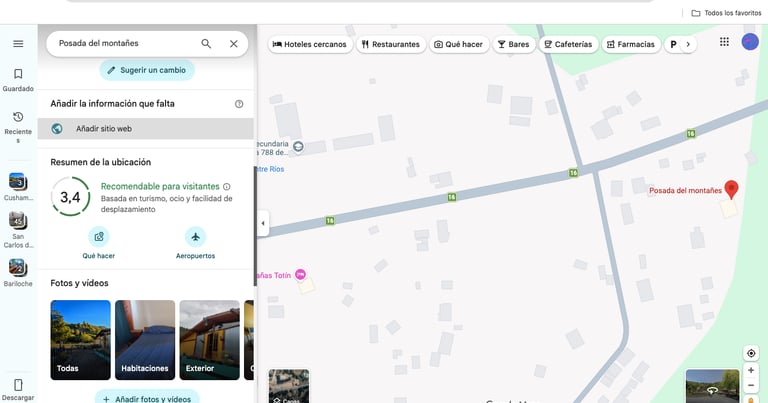Click the search magnifier icon
This screenshot has width=768, height=403.
[206, 44]
